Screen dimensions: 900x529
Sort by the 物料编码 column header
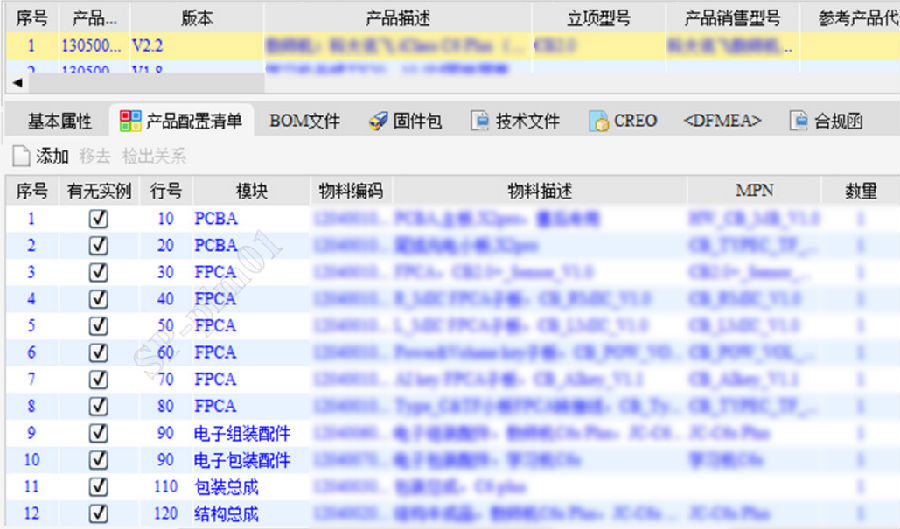(x=350, y=190)
